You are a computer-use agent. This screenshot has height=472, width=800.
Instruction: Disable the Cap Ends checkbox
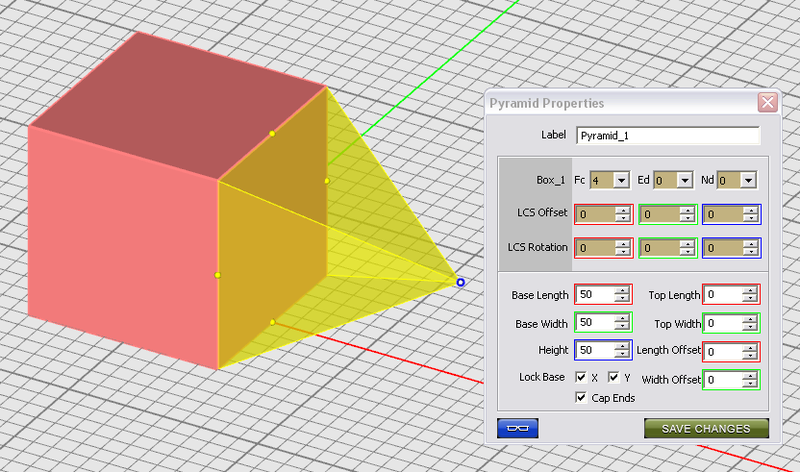coord(583,397)
